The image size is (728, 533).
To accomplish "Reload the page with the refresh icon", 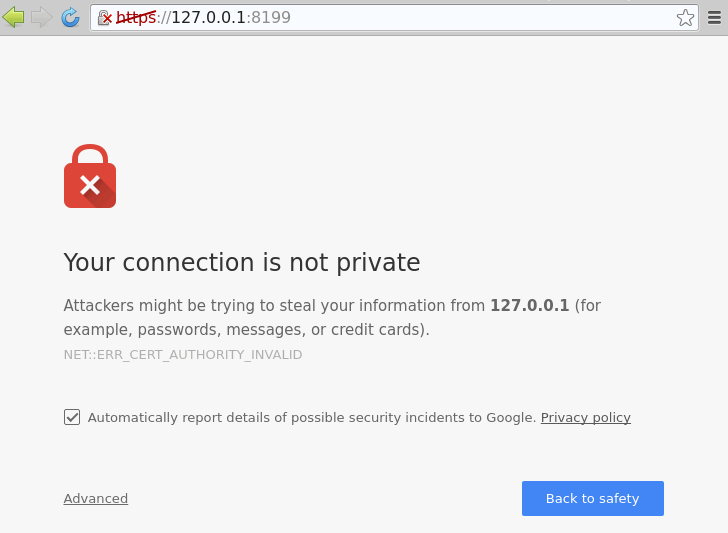I will click(70, 17).
